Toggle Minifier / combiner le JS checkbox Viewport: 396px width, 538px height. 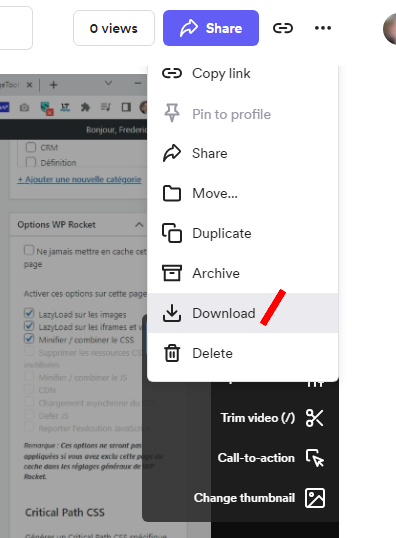(29, 377)
